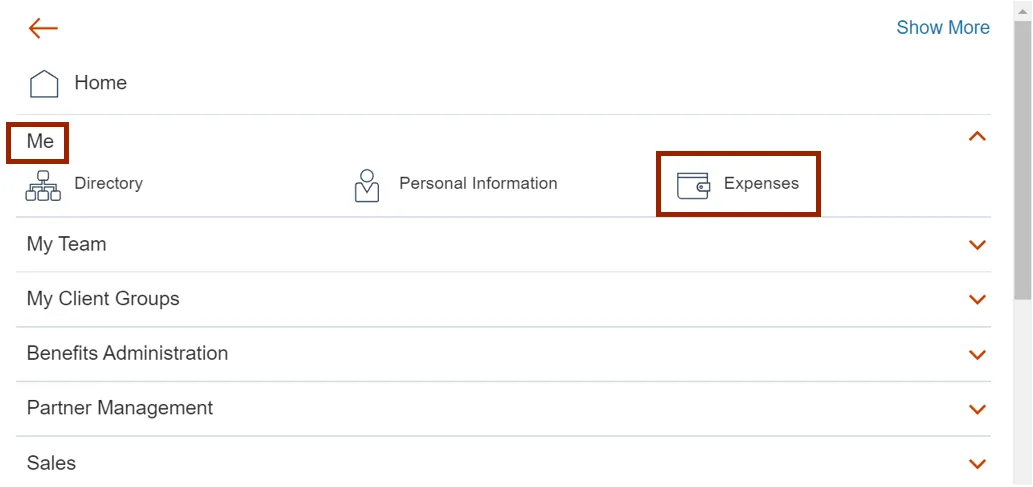The width and height of the screenshot is (1033, 487).
Task: Expand the Sales section chevron
Action: [977, 464]
